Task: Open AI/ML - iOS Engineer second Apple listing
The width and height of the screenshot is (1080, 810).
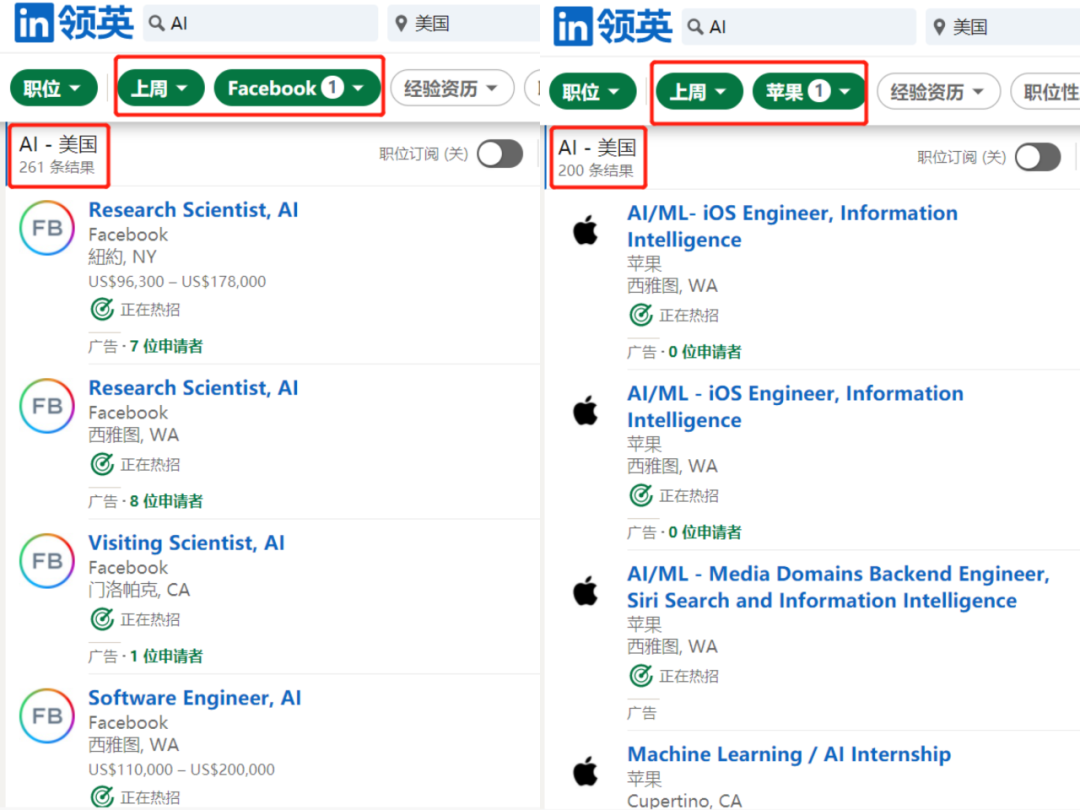Action: pyautogui.click(x=795, y=406)
